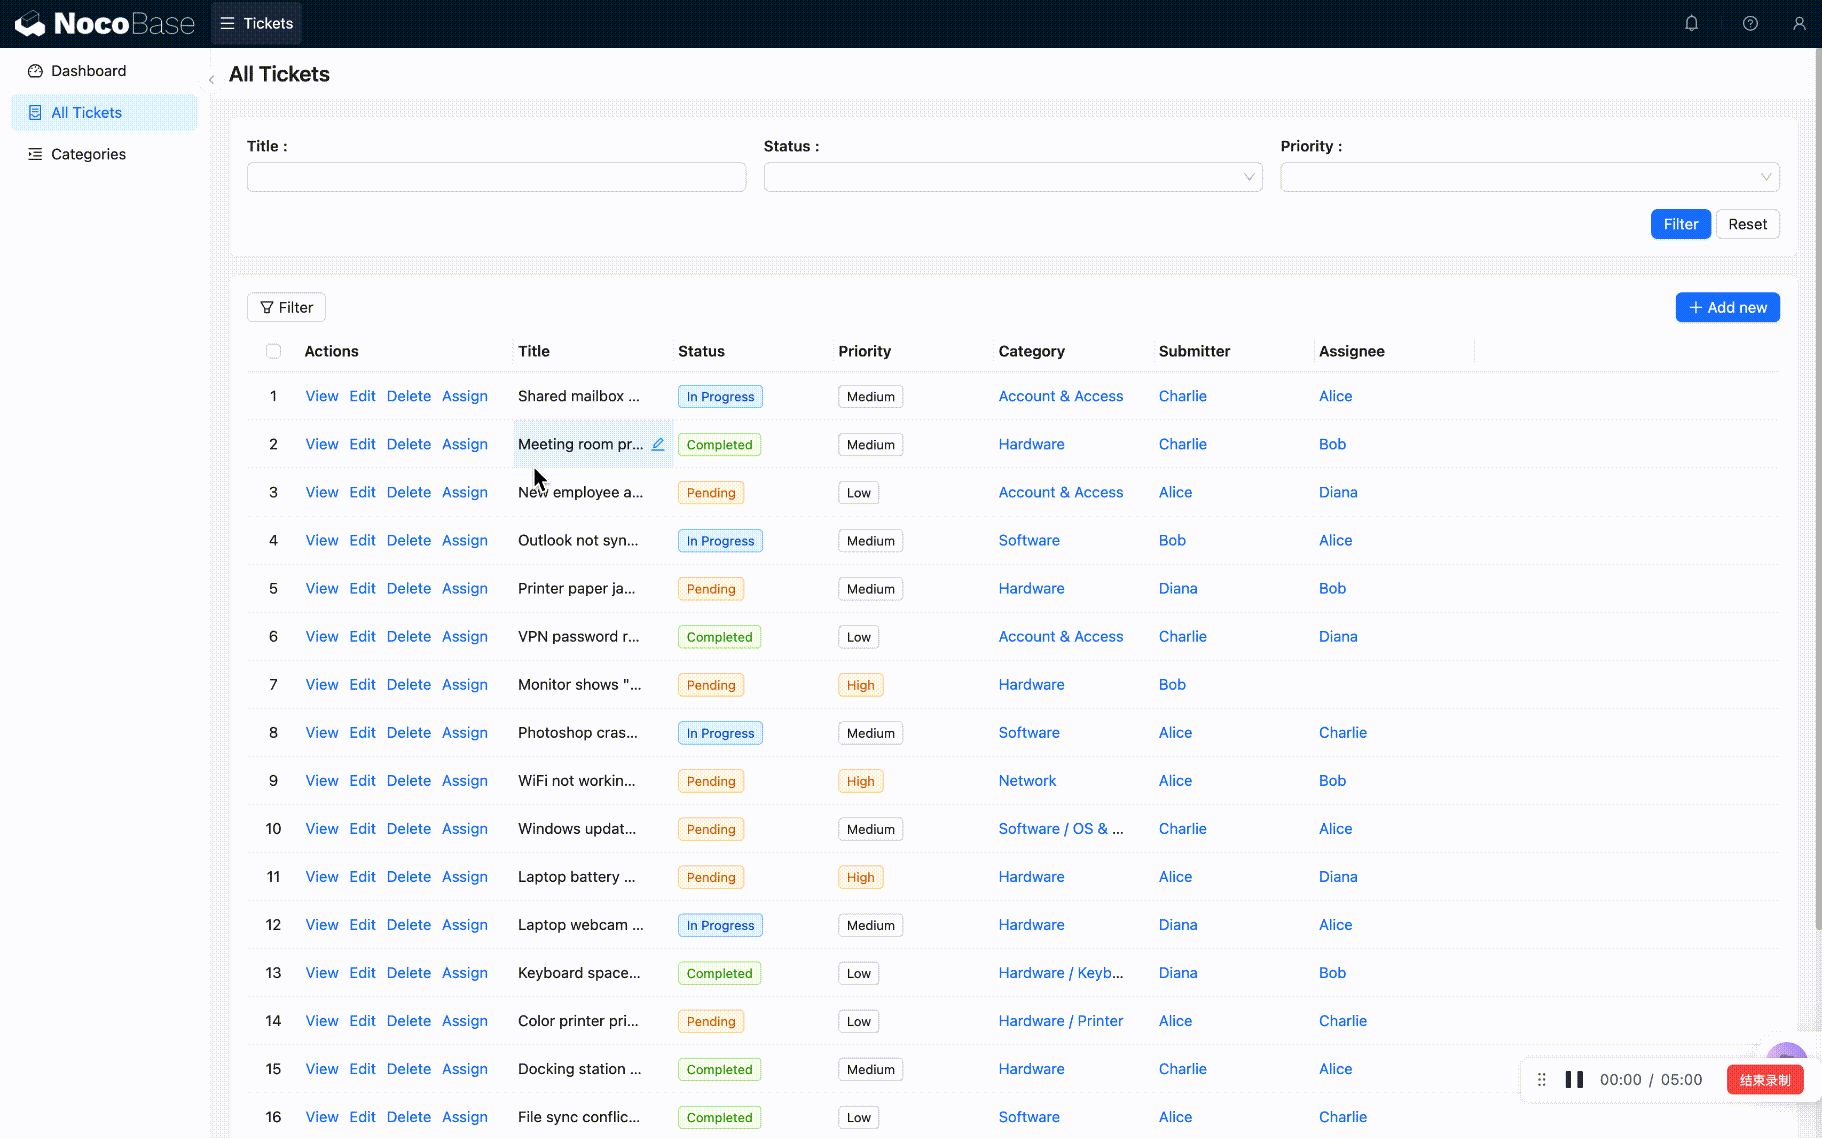1822x1138 pixels.
Task: Open the notifications bell
Action: [x=1692, y=23]
